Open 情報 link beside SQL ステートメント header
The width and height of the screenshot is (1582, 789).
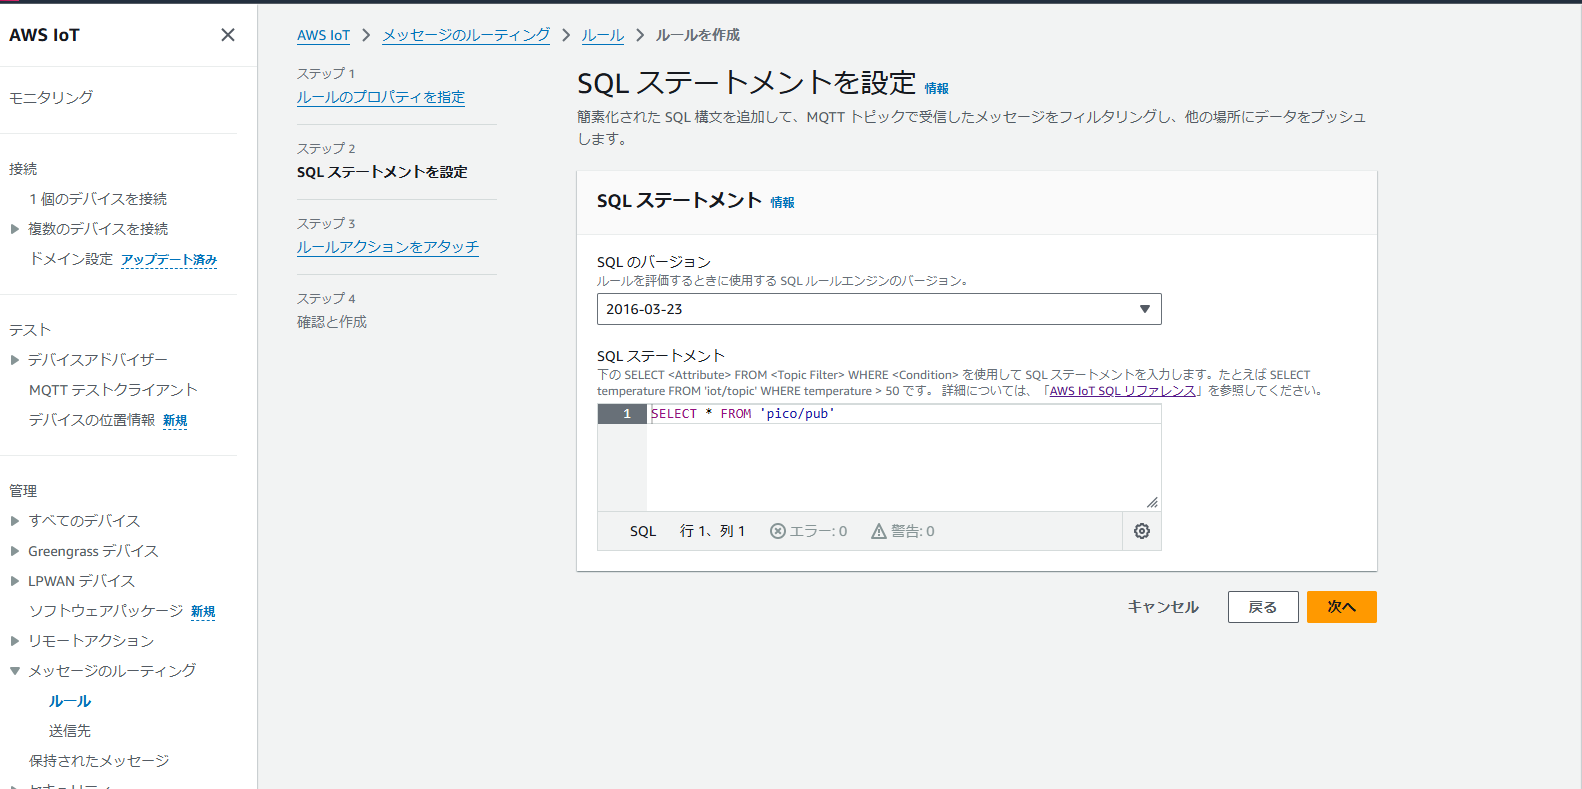782,203
